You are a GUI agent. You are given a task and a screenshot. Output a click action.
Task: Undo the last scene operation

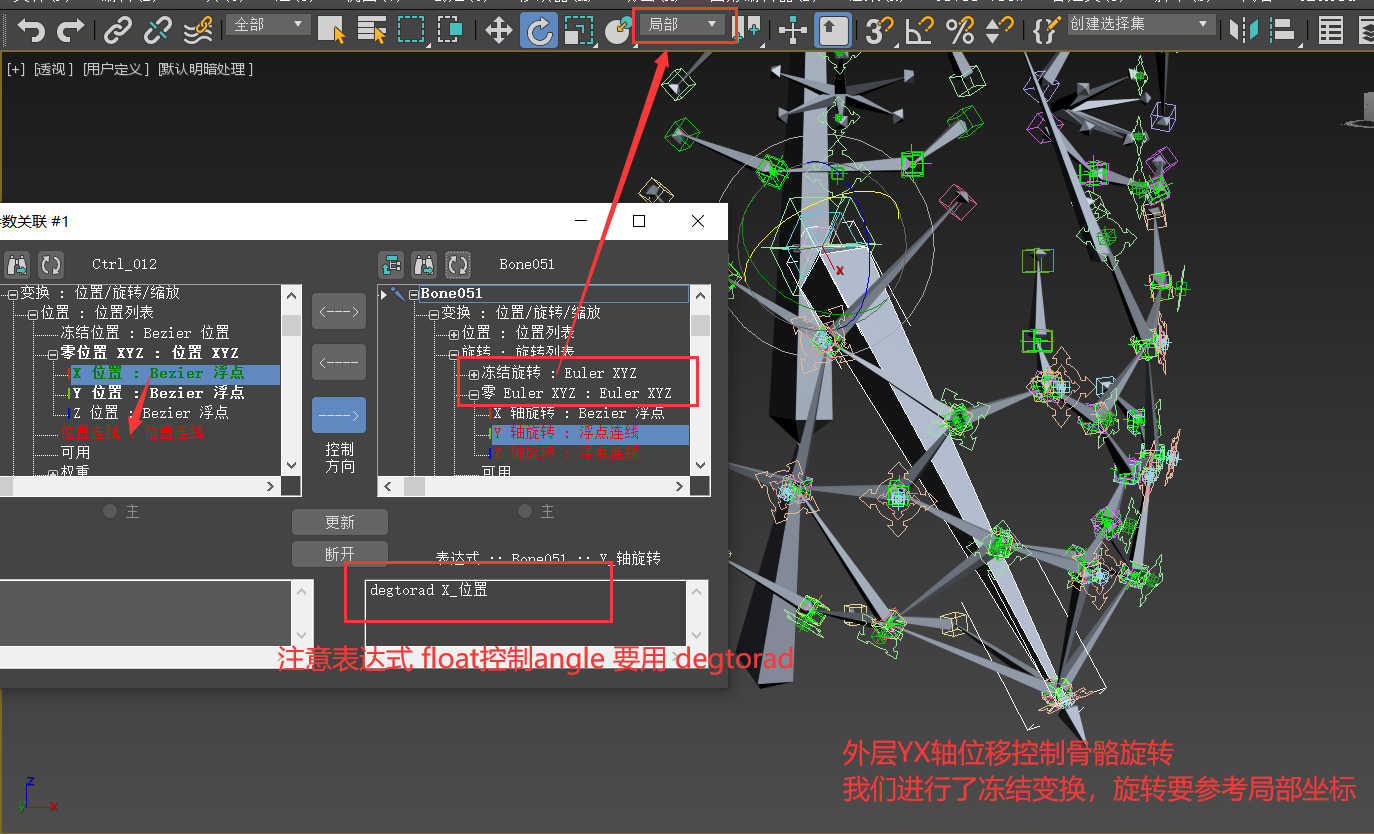[30, 30]
